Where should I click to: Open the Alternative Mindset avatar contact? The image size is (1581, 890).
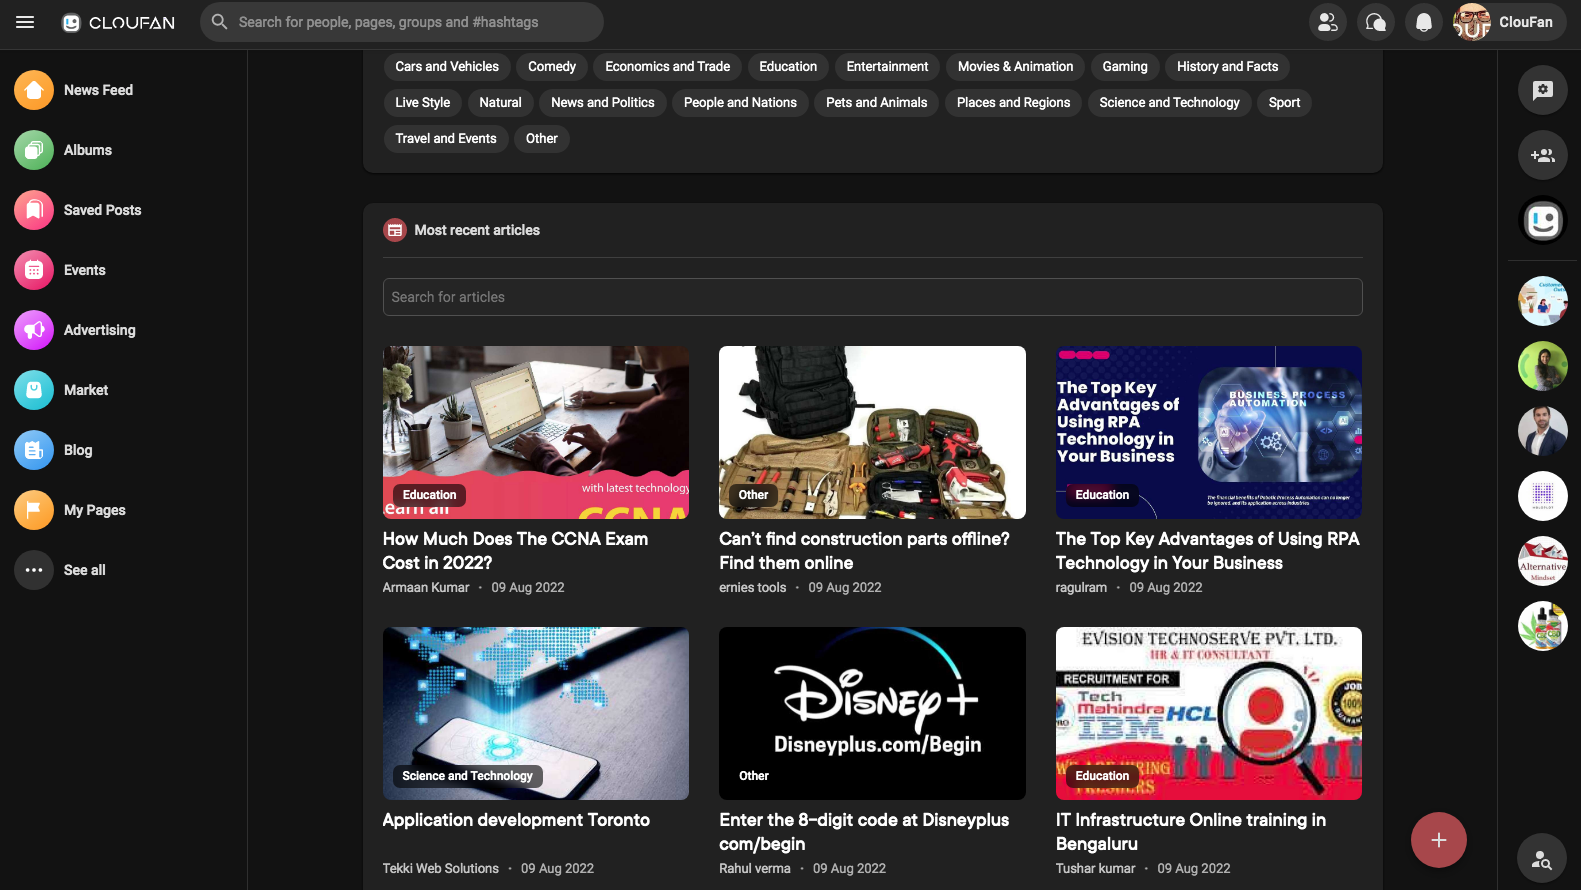coord(1543,561)
